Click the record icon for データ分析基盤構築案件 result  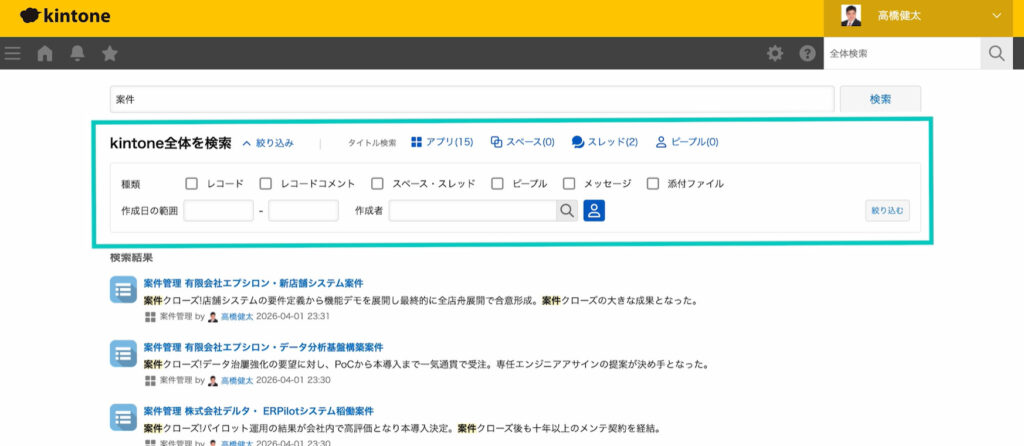(x=123, y=353)
